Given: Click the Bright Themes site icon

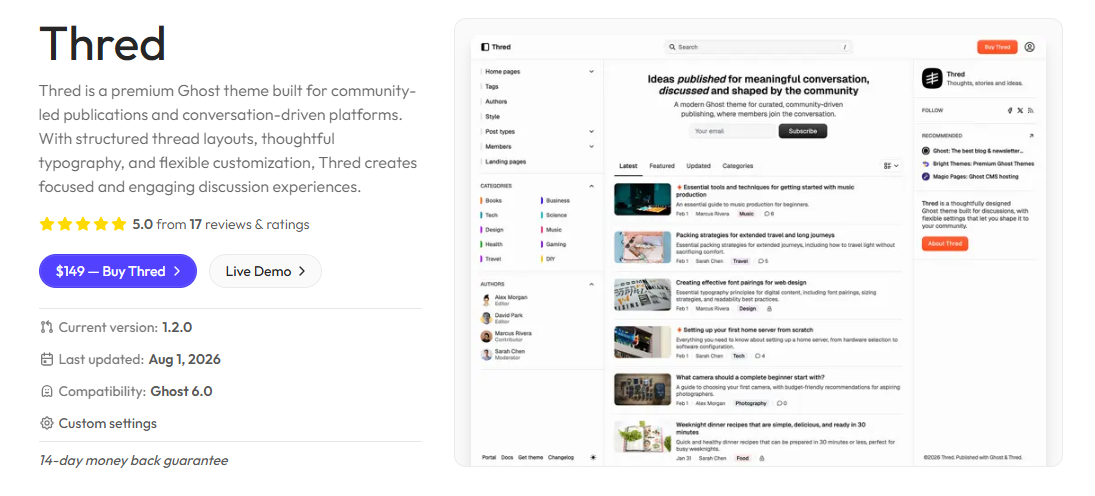Looking at the screenshot, I should click(x=926, y=163).
